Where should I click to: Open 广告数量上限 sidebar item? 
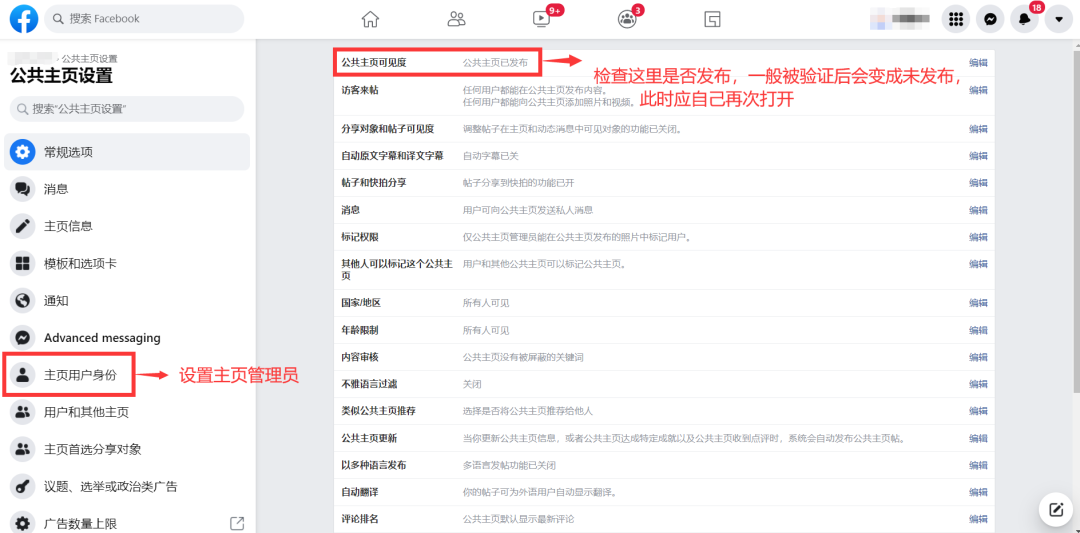pos(127,523)
